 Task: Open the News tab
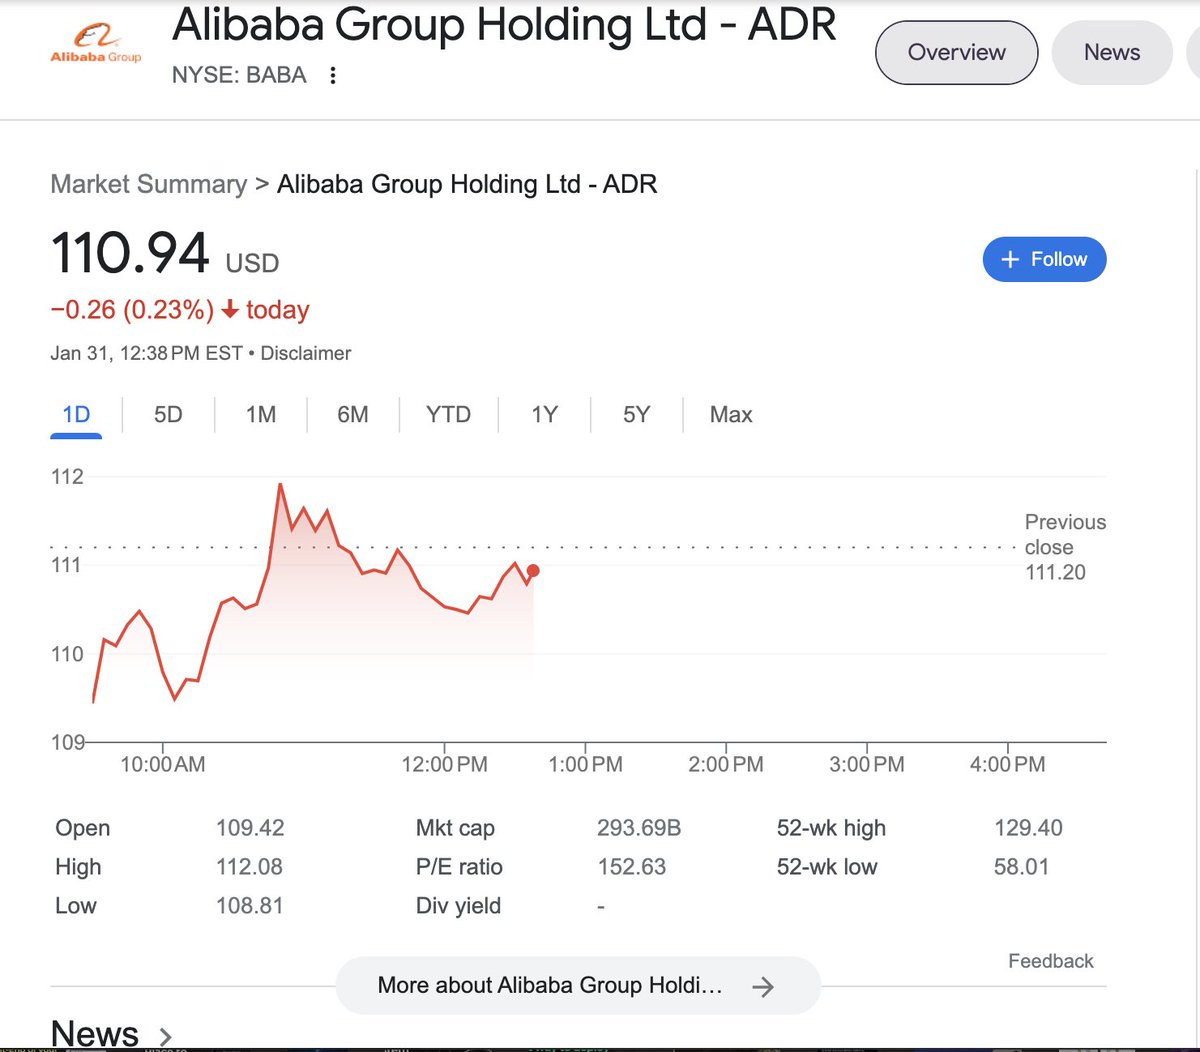tap(1111, 53)
